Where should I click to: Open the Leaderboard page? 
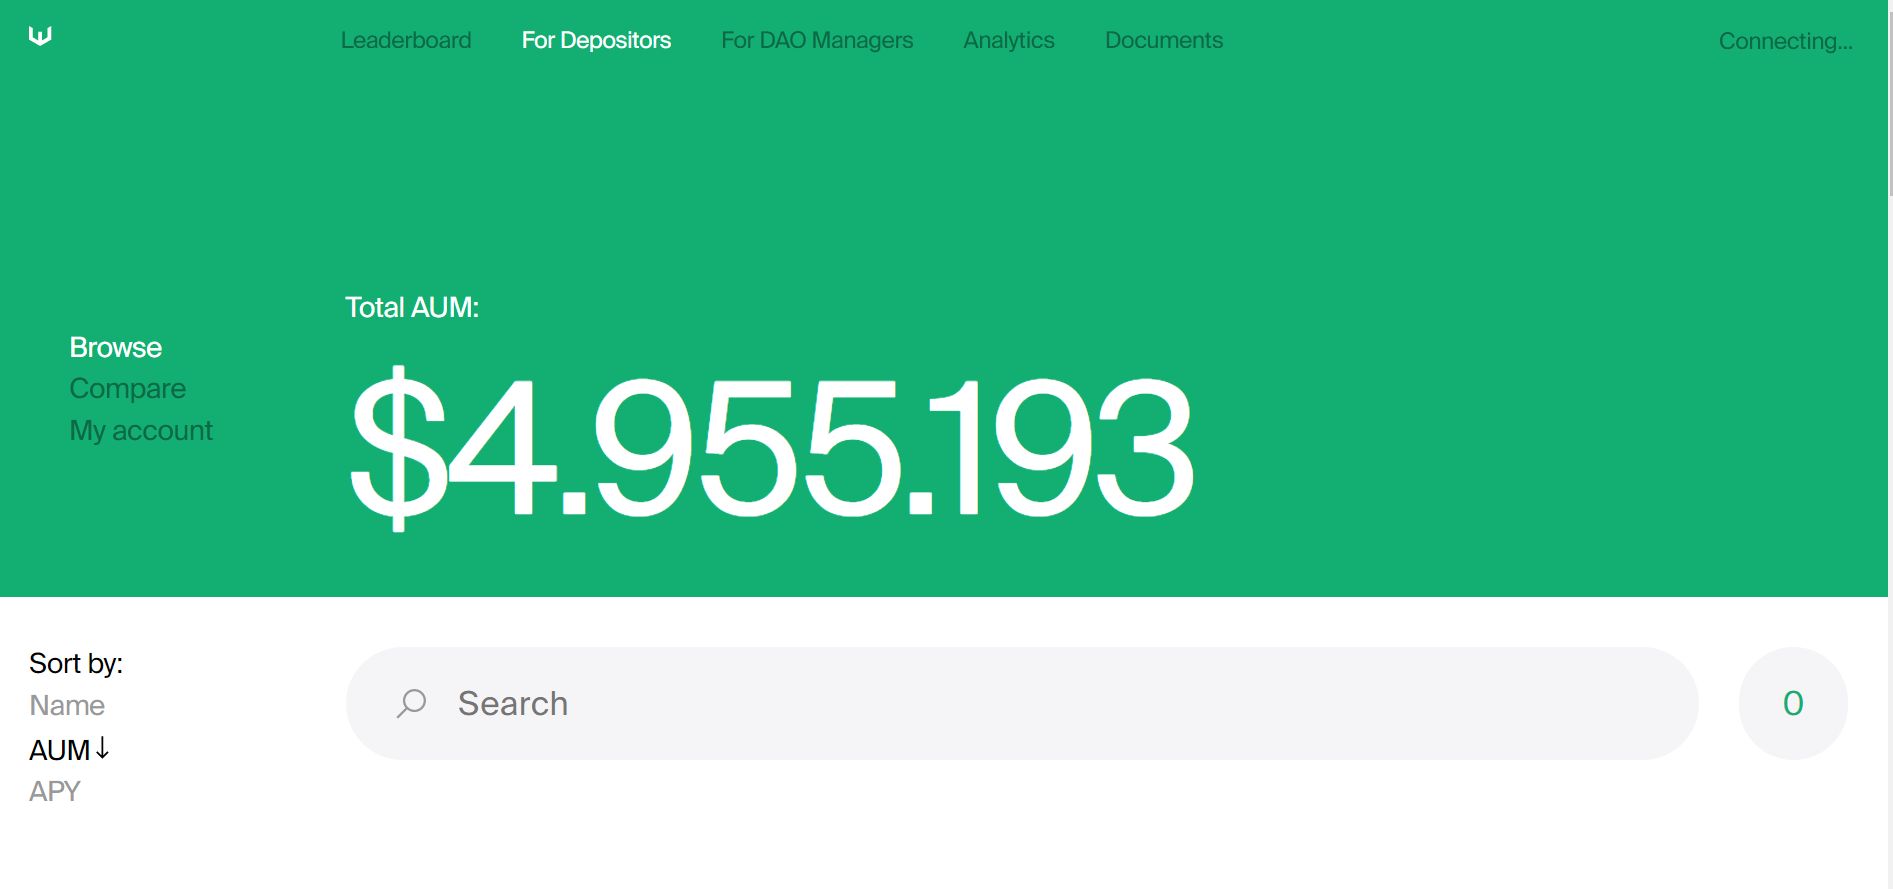(x=406, y=40)
